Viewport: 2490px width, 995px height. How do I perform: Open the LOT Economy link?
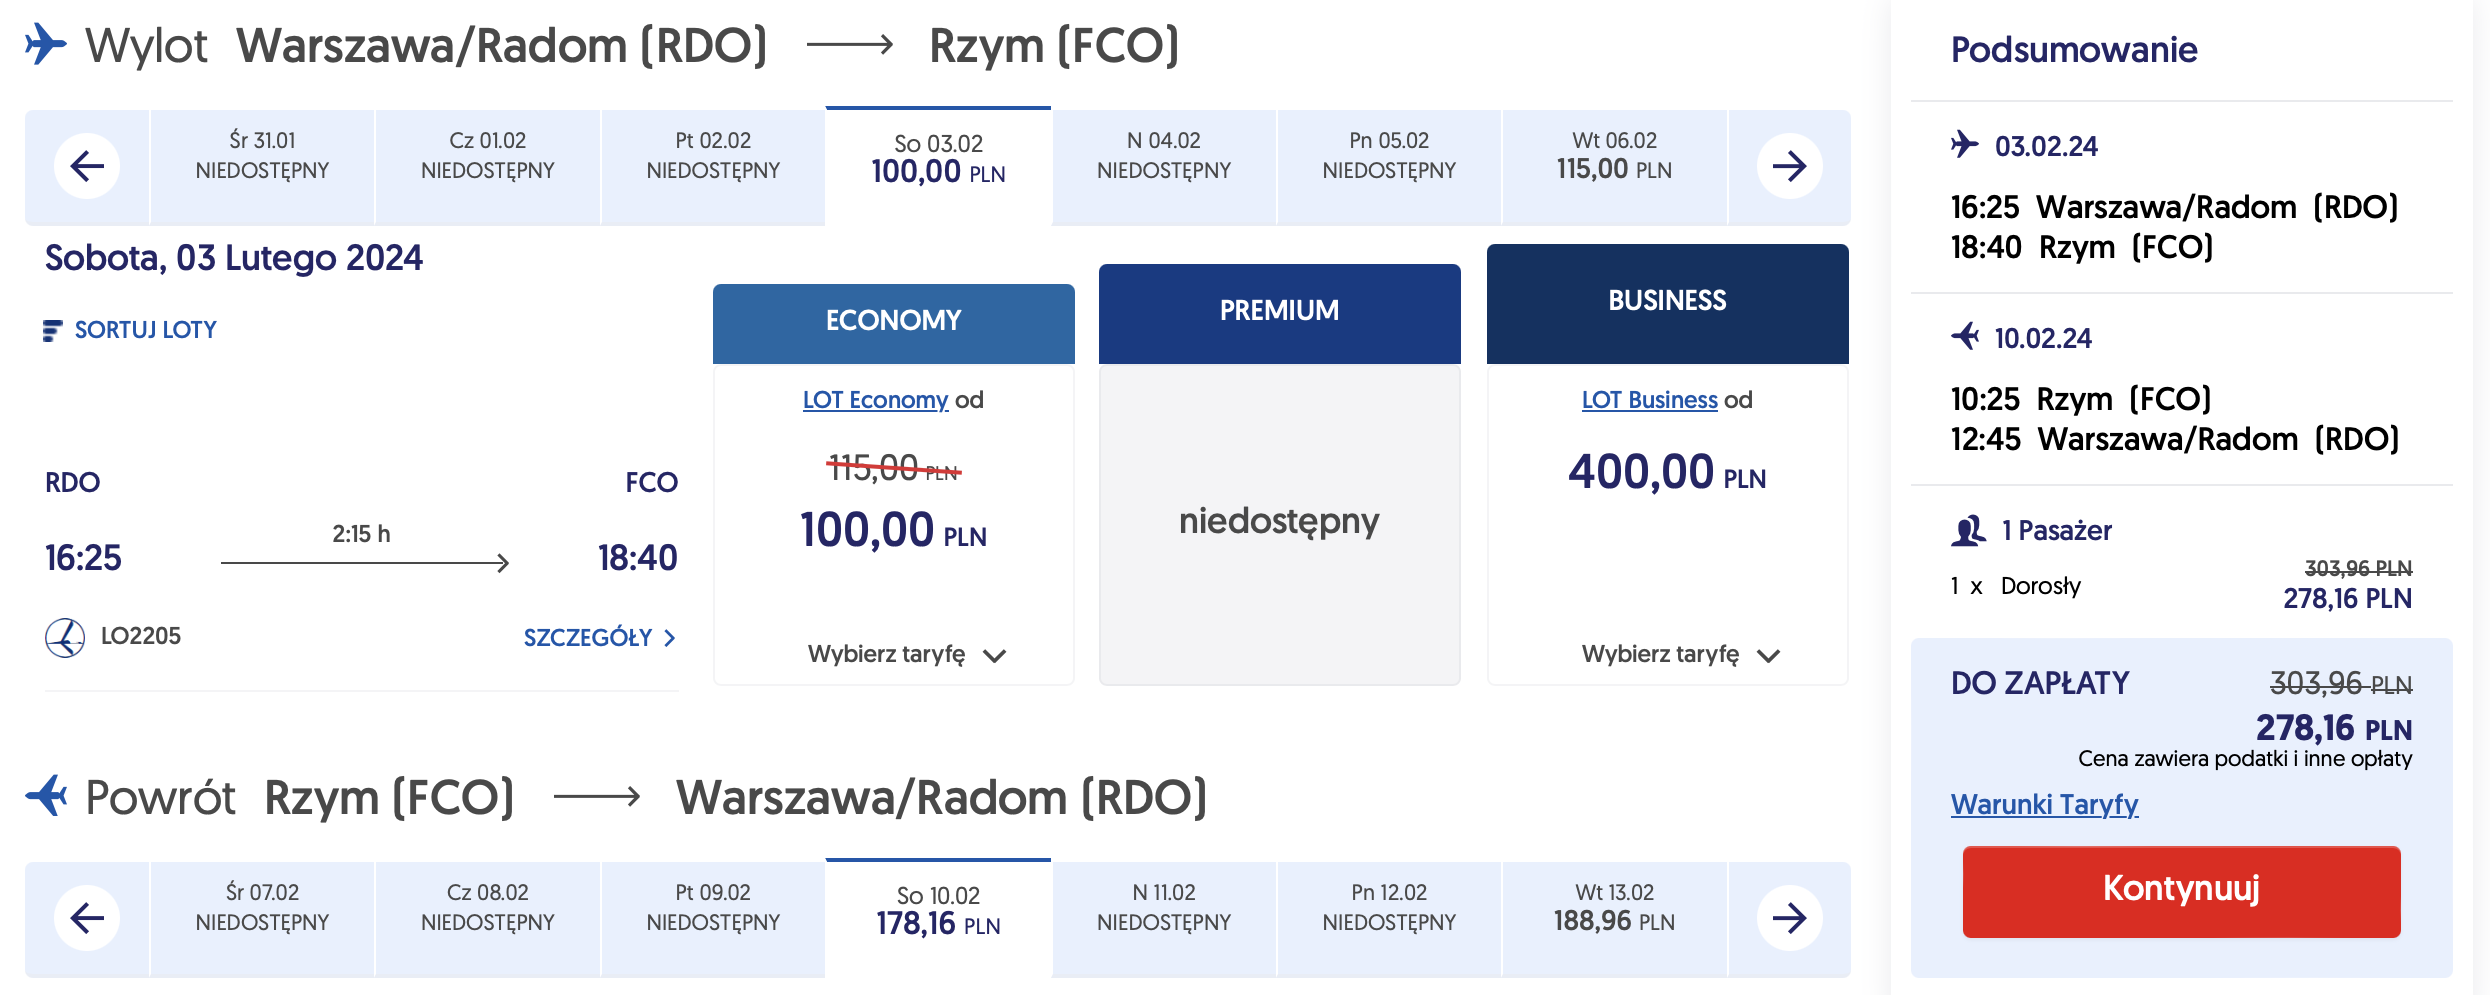click(x=875, y=400)
